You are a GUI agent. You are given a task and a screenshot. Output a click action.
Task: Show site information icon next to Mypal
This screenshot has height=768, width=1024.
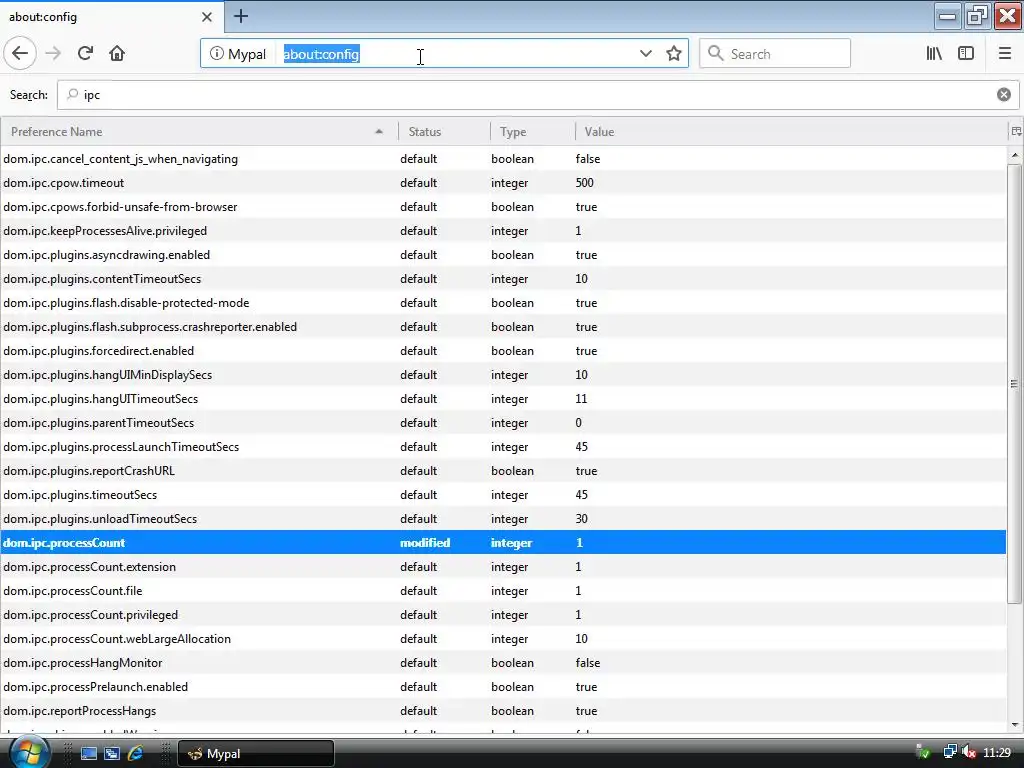pyautogui.click(x=216, y=54)
